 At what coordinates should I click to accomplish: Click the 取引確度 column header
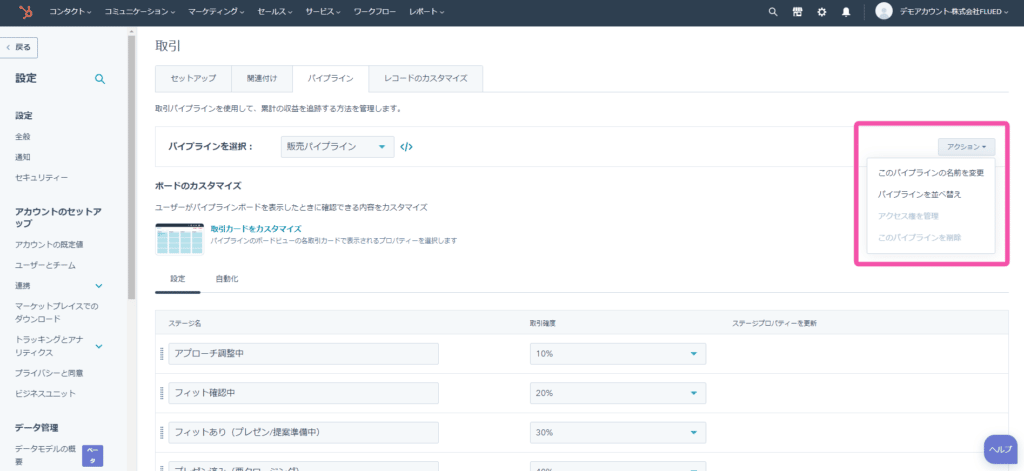(543, 323)
